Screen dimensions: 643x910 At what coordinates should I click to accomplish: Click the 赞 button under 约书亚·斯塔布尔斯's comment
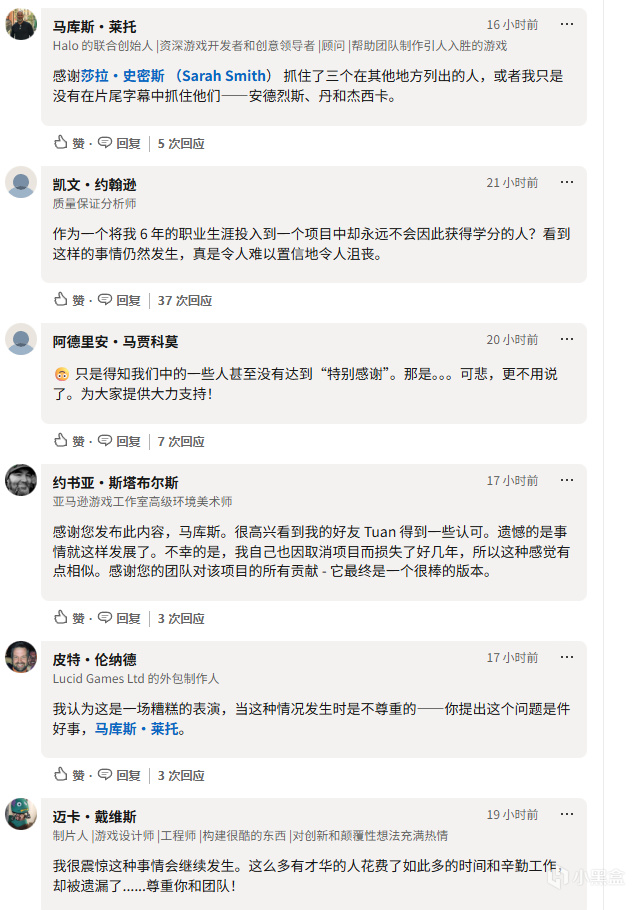[x=78, y=618]
